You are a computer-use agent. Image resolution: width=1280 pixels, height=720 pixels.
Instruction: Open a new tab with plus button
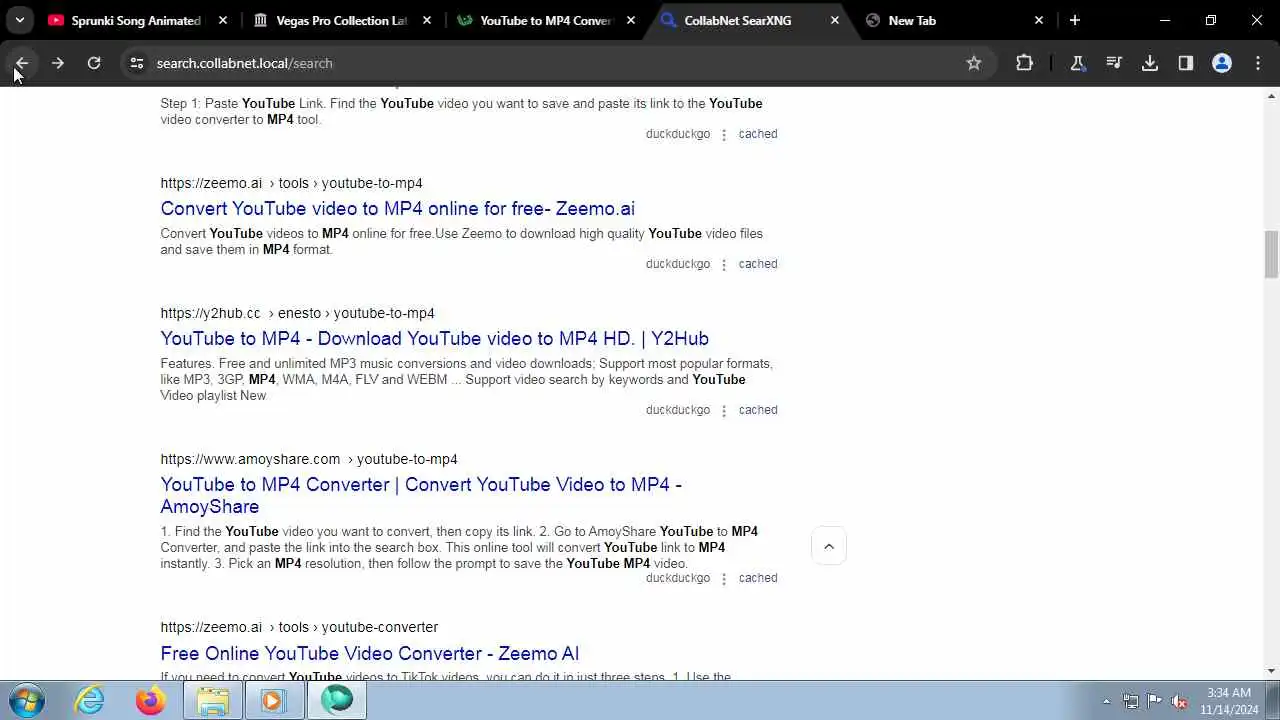(1075, 20)
